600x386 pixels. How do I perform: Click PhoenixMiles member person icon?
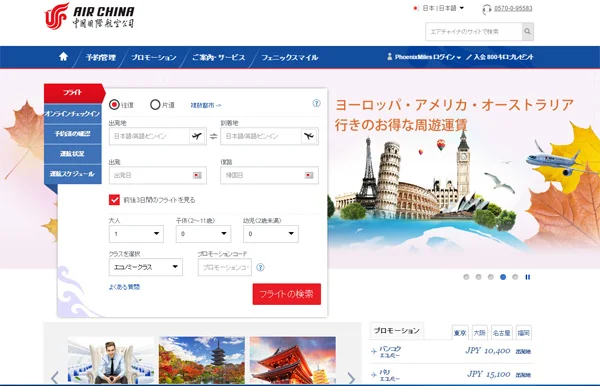pos(390,57)
